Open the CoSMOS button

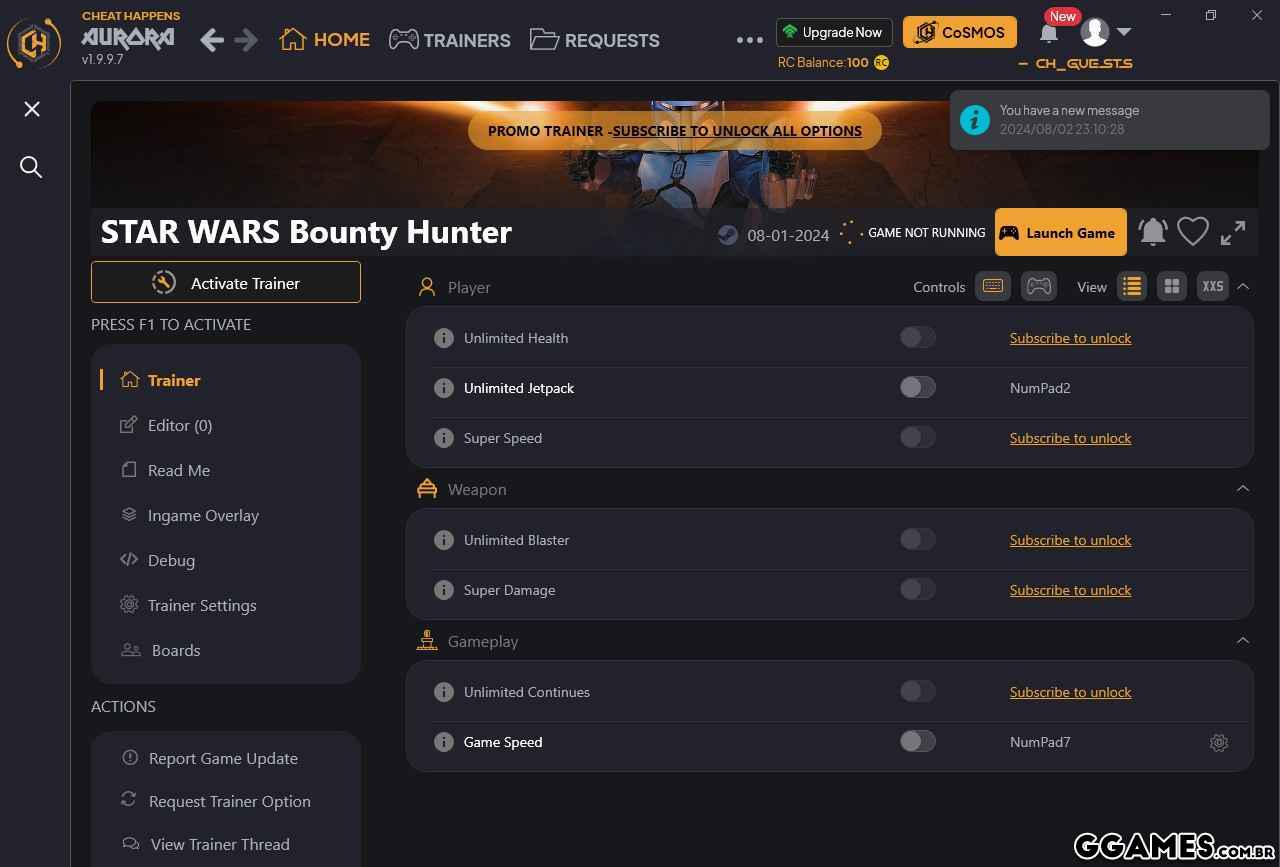click(960, 32)
